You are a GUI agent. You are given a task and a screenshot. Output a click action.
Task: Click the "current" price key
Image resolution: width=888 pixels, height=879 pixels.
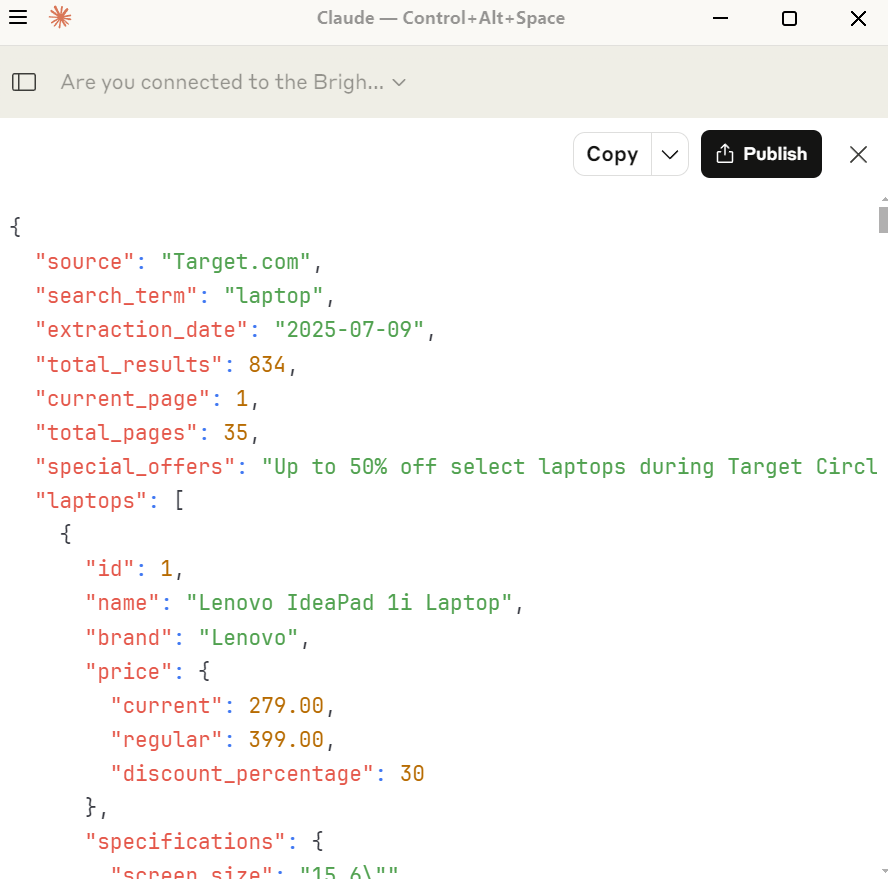coord(166,706)
